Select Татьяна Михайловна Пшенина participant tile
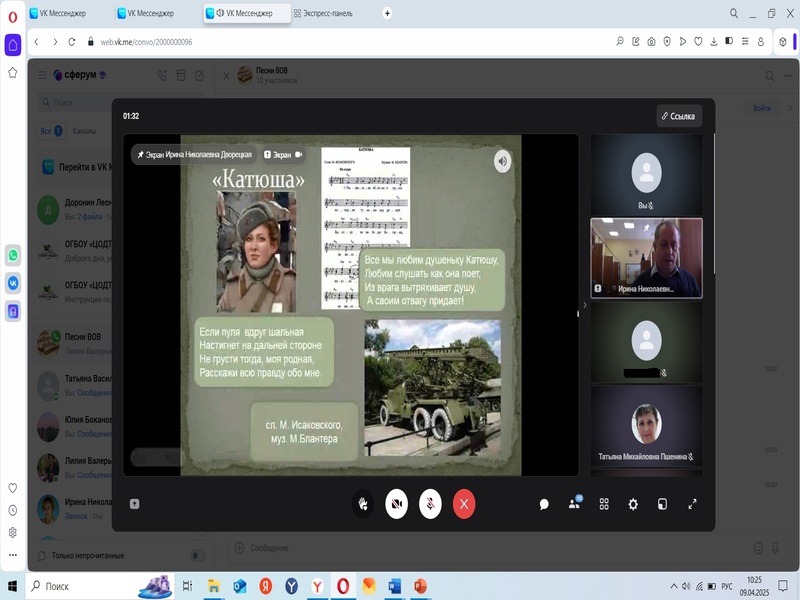 pyautogui.click(x=646, y=426)
